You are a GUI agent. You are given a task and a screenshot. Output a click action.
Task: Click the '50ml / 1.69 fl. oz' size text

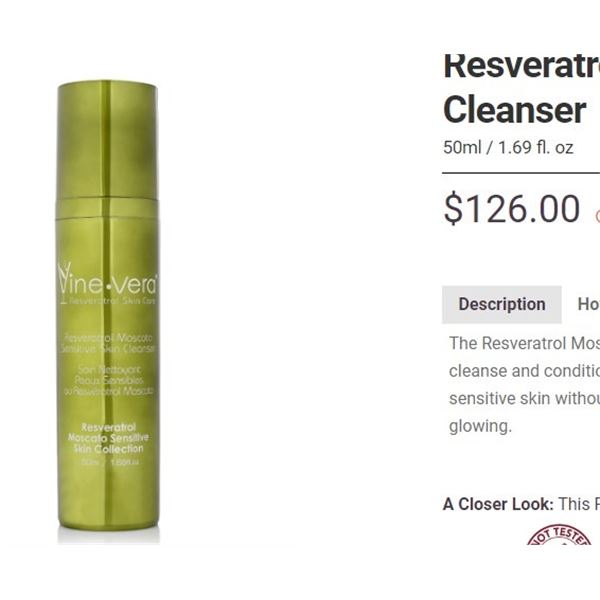508,147
